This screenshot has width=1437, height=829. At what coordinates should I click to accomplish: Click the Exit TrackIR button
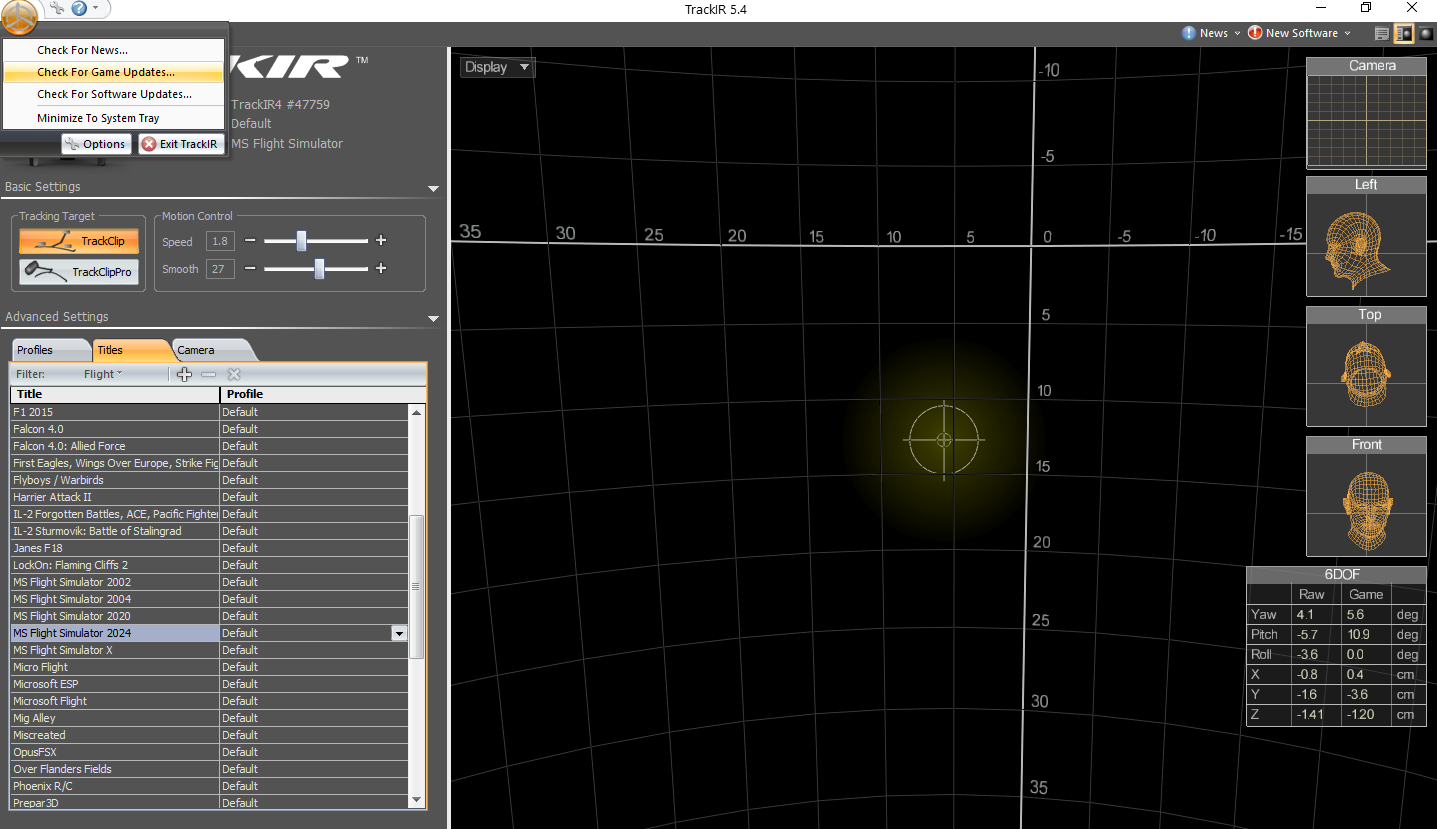point(181,144)
